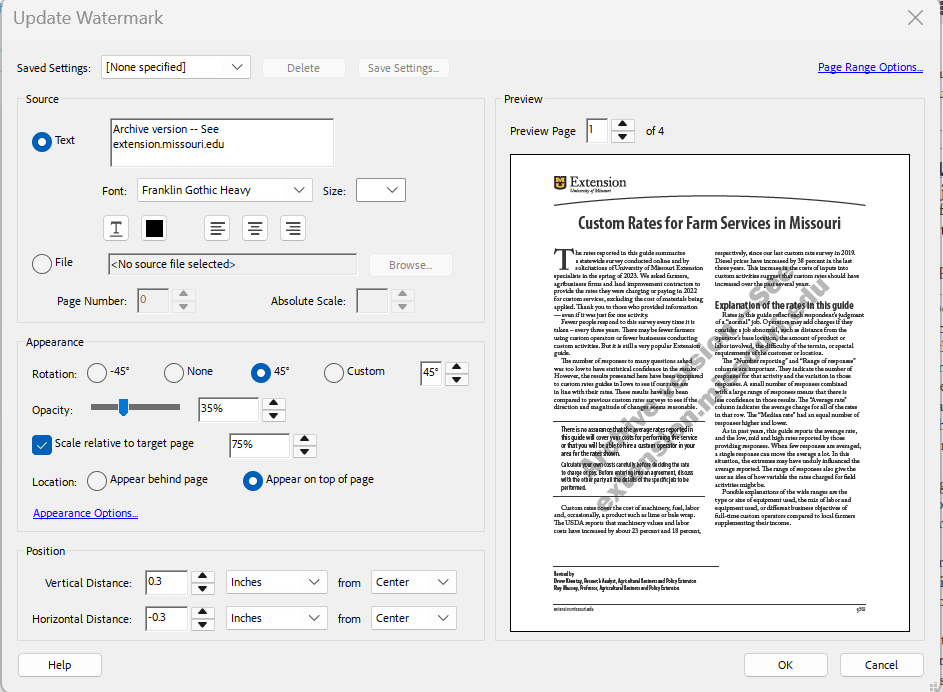Open the black text color swatch

(154, 228)
